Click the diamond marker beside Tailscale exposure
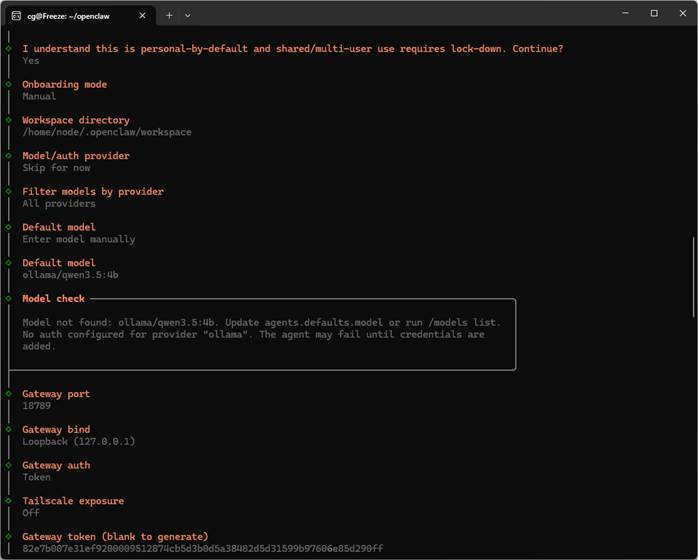698x560 pixels. [x=9, y=501]
